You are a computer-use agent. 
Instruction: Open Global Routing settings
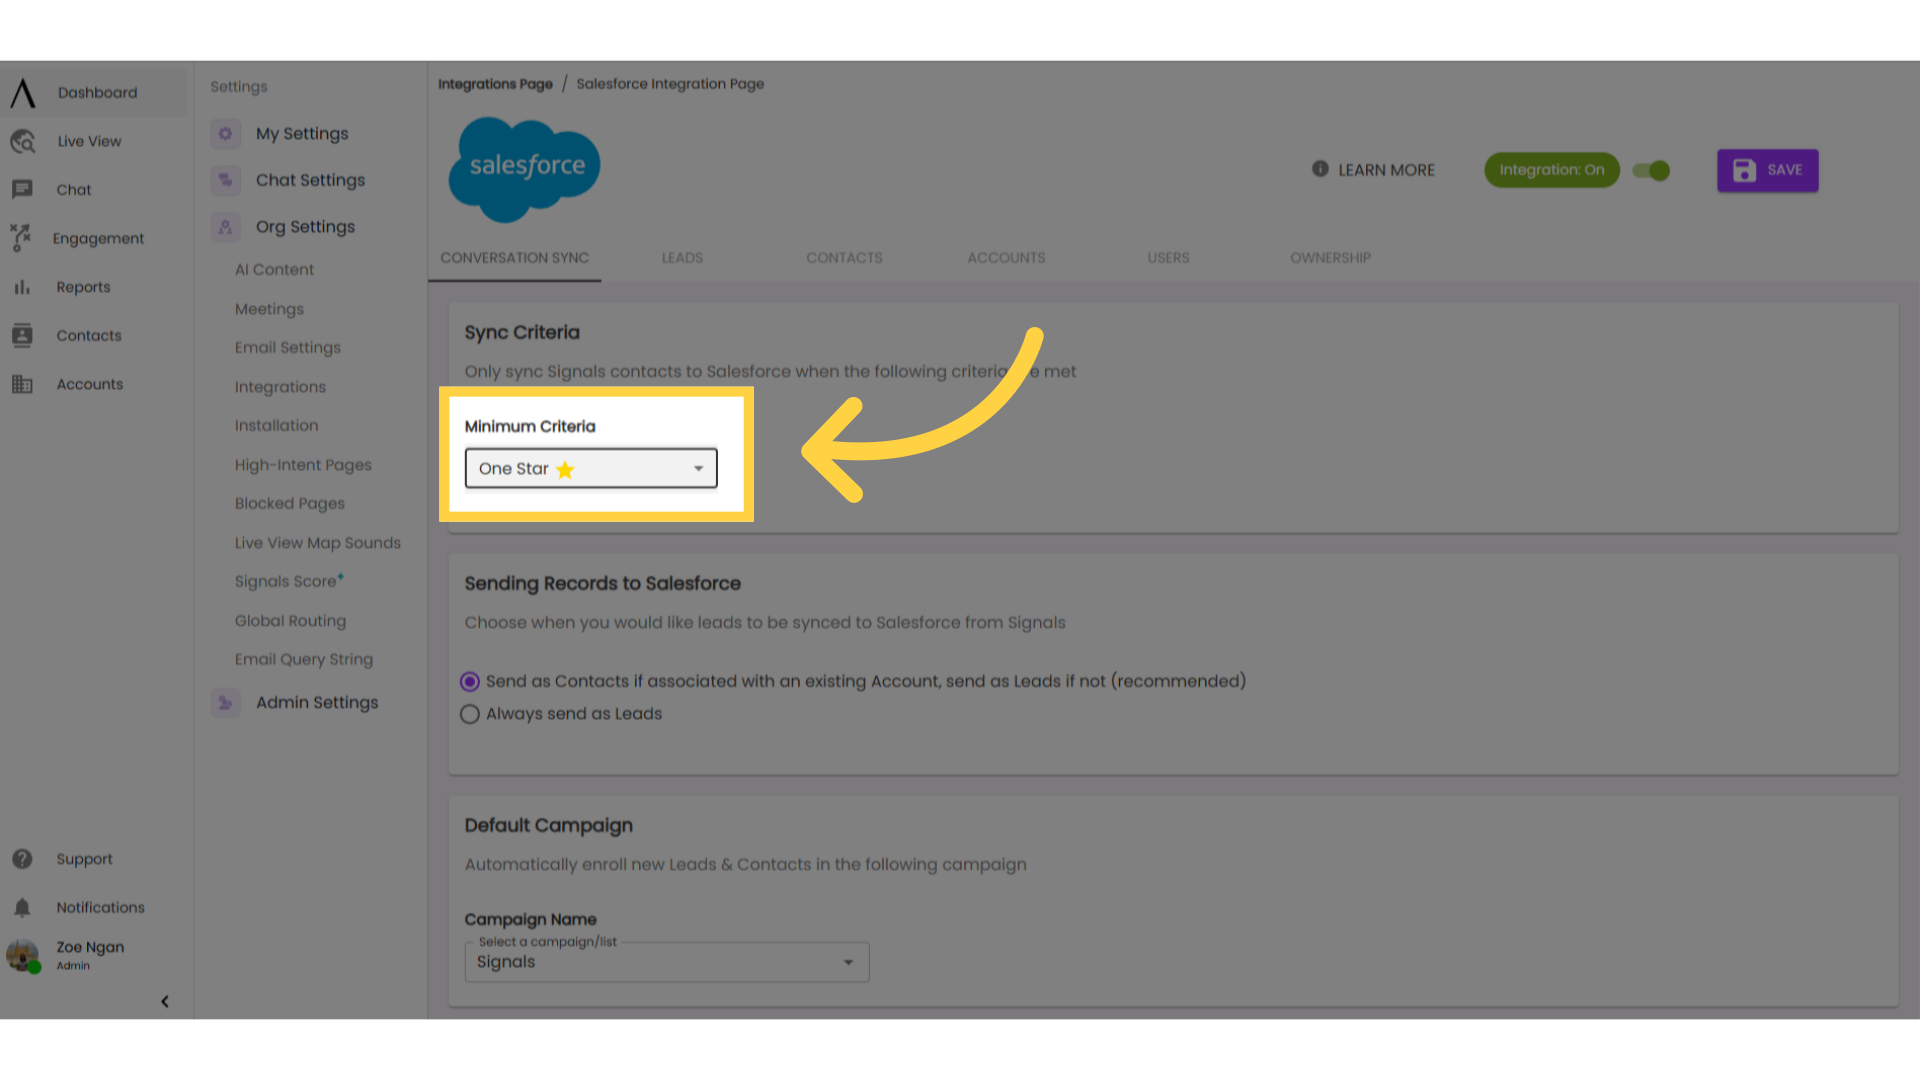click(290, 621)
